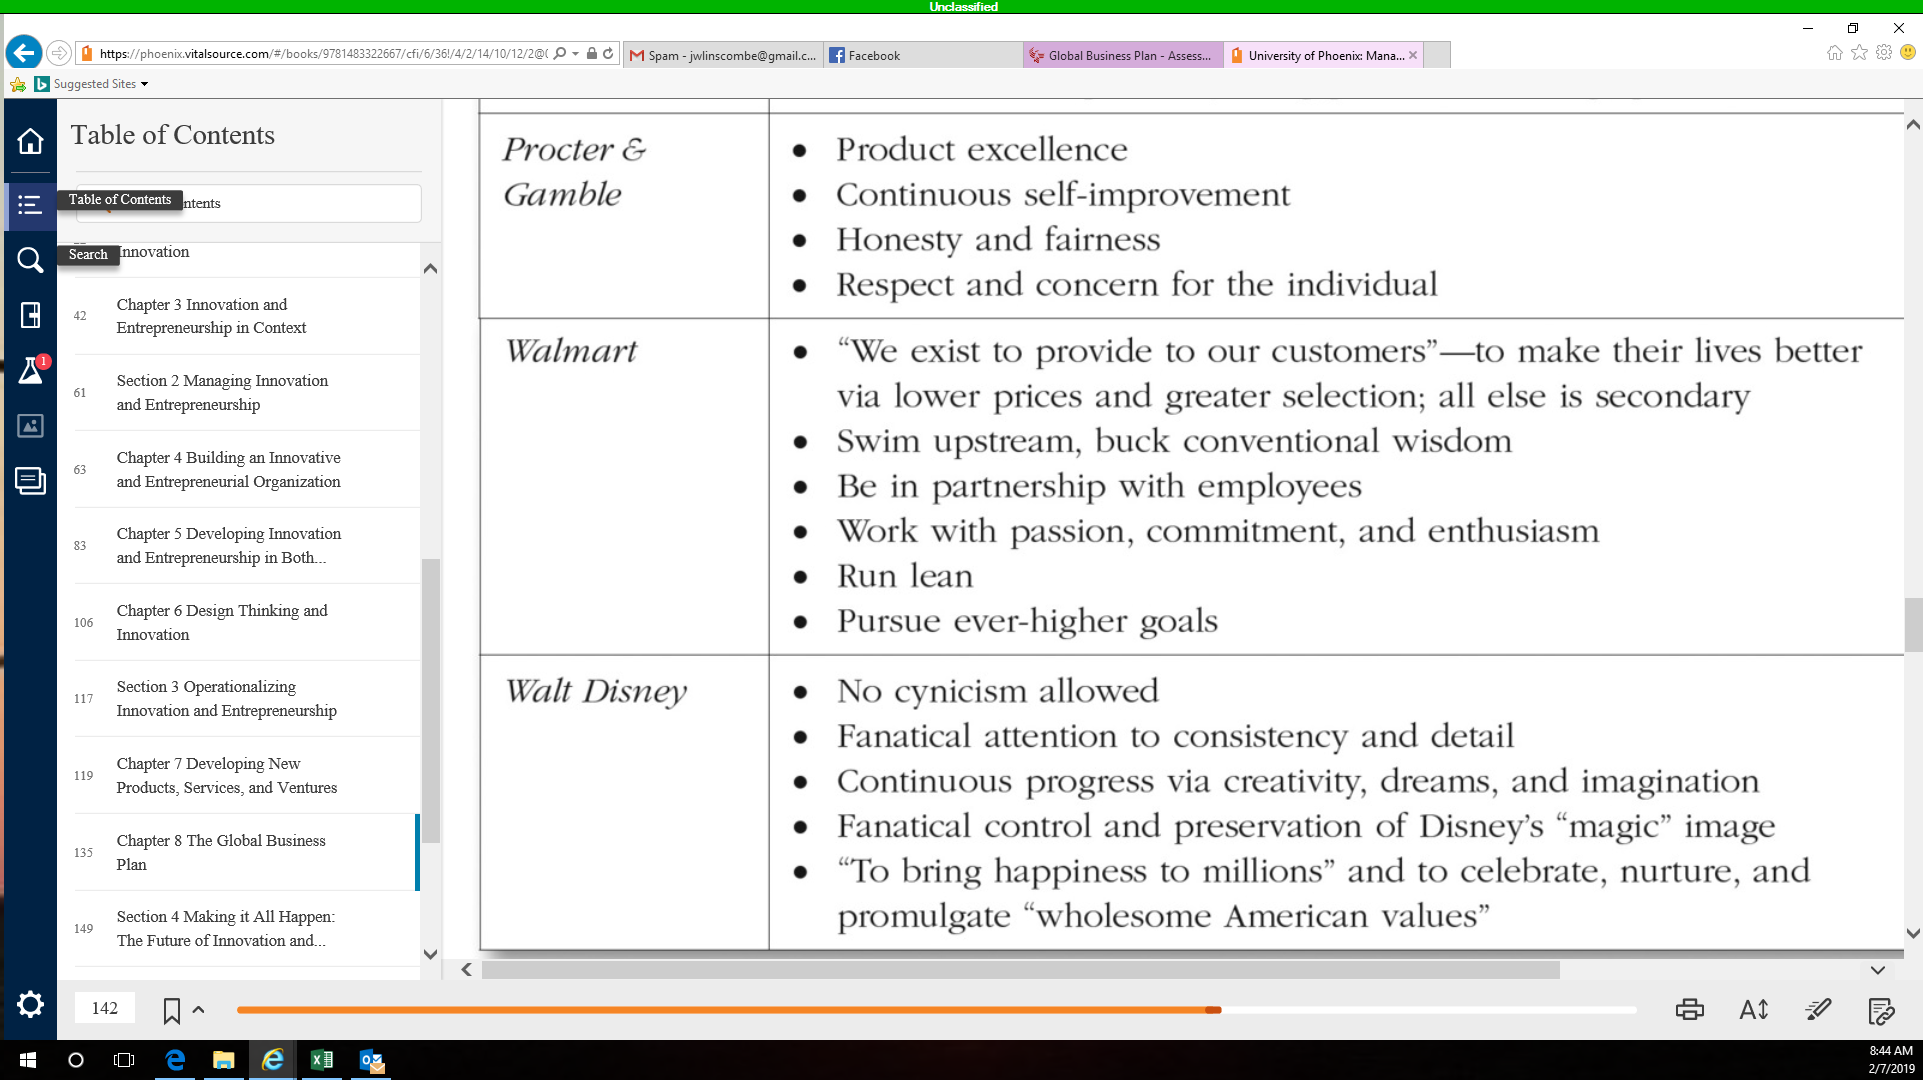The height and width of the screenshot is (1080, 1923).
Task: Select University of Phoenix tab
Action: (x=1322, y=55)
